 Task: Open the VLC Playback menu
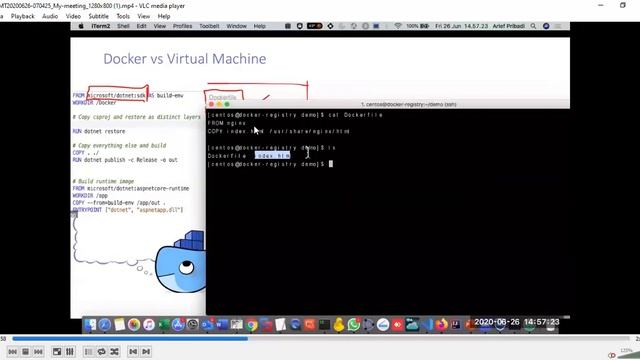pos(22,16)
